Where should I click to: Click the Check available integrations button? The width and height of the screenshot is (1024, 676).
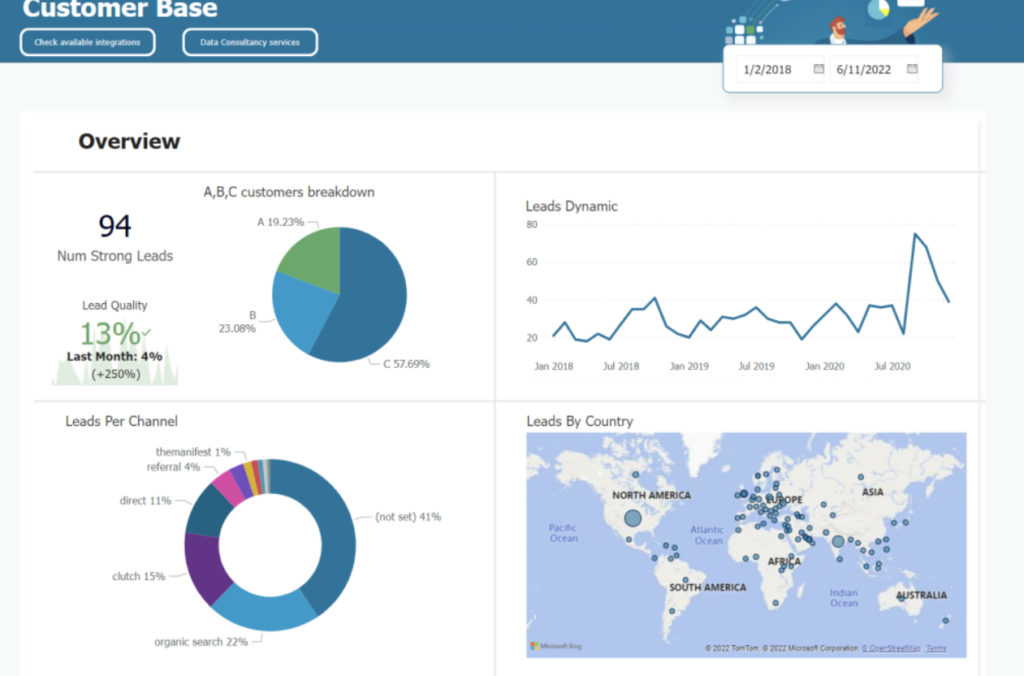(x=88, y=42)
